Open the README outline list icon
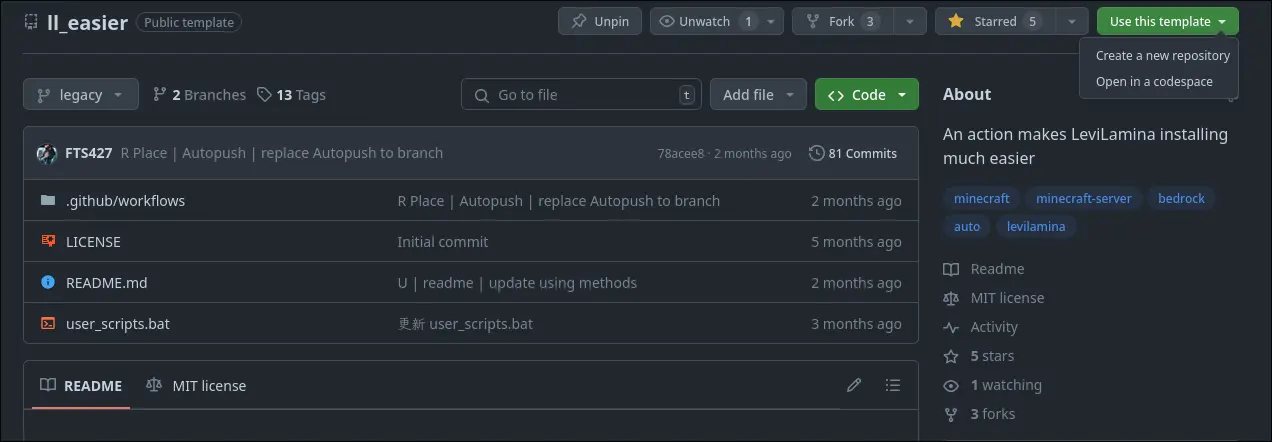Screen dimensions: 1272x442 click(893, 385)
